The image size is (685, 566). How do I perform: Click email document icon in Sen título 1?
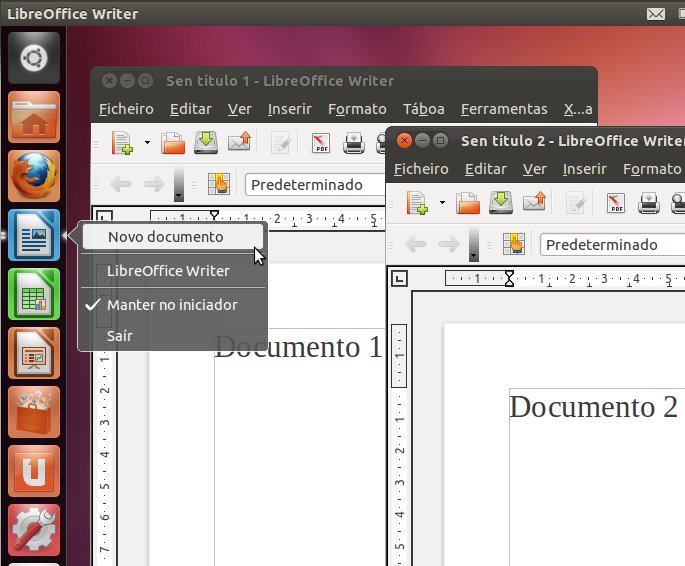(239, 142)
